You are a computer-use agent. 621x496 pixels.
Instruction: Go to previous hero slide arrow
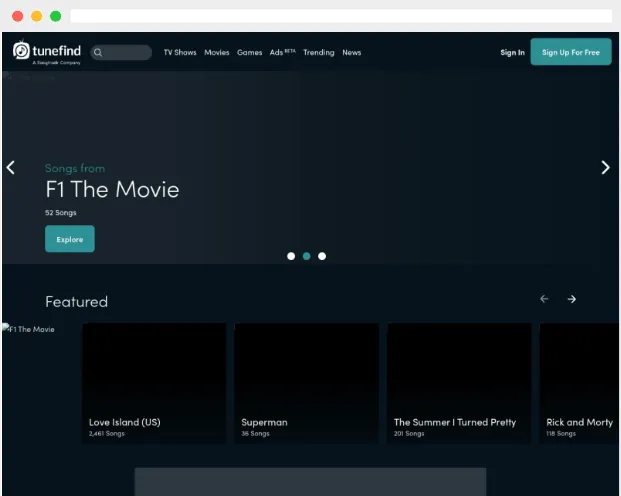(x=11, y=168)
